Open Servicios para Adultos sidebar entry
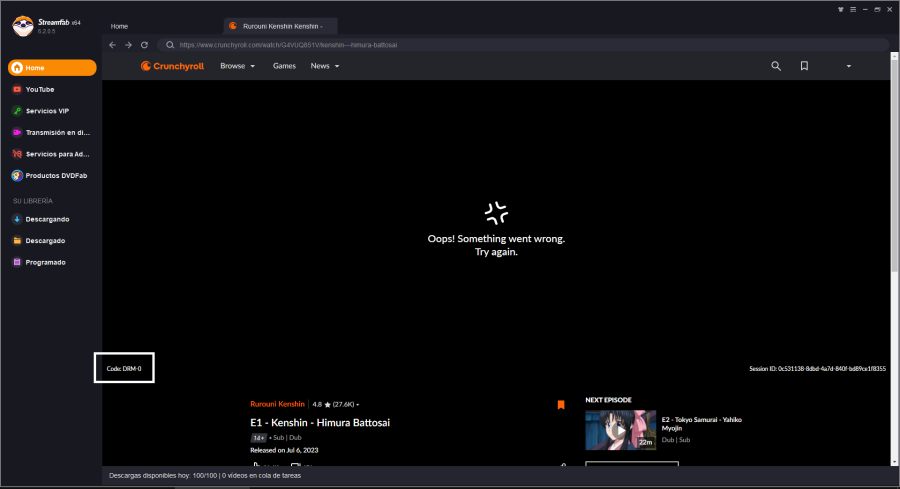The image size is (900, 489). tap(51, 154)
